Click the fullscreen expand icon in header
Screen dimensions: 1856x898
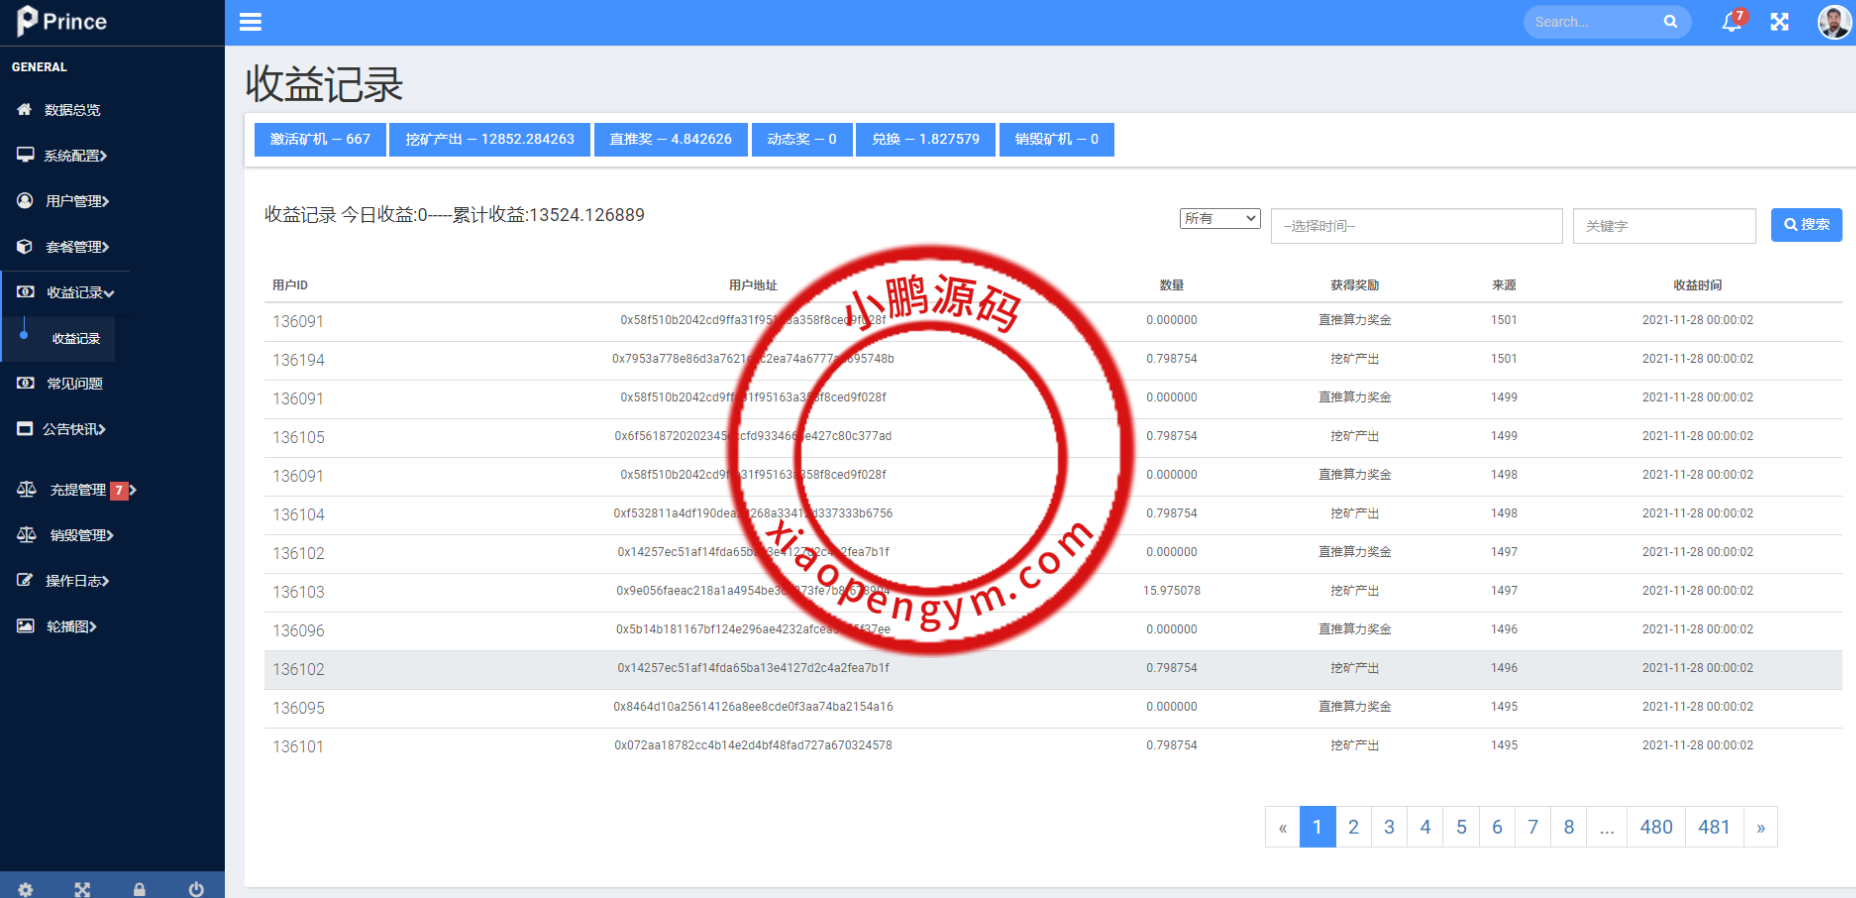[x=1779, y=22]
